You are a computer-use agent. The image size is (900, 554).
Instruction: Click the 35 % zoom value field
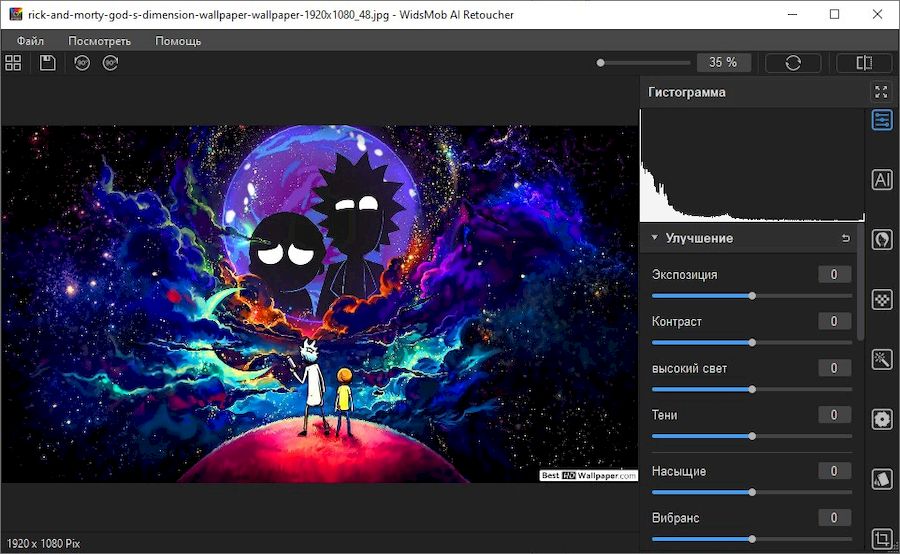[723, 63]
